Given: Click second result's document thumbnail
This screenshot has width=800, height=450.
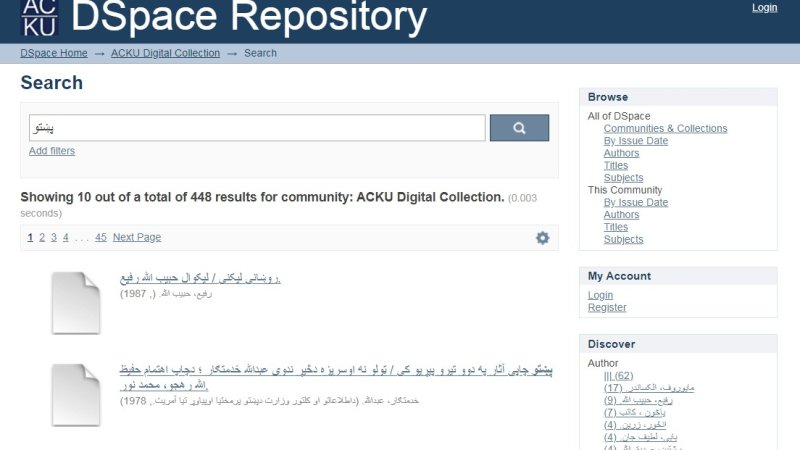Looking at the screenshot, I should [76, 395].
